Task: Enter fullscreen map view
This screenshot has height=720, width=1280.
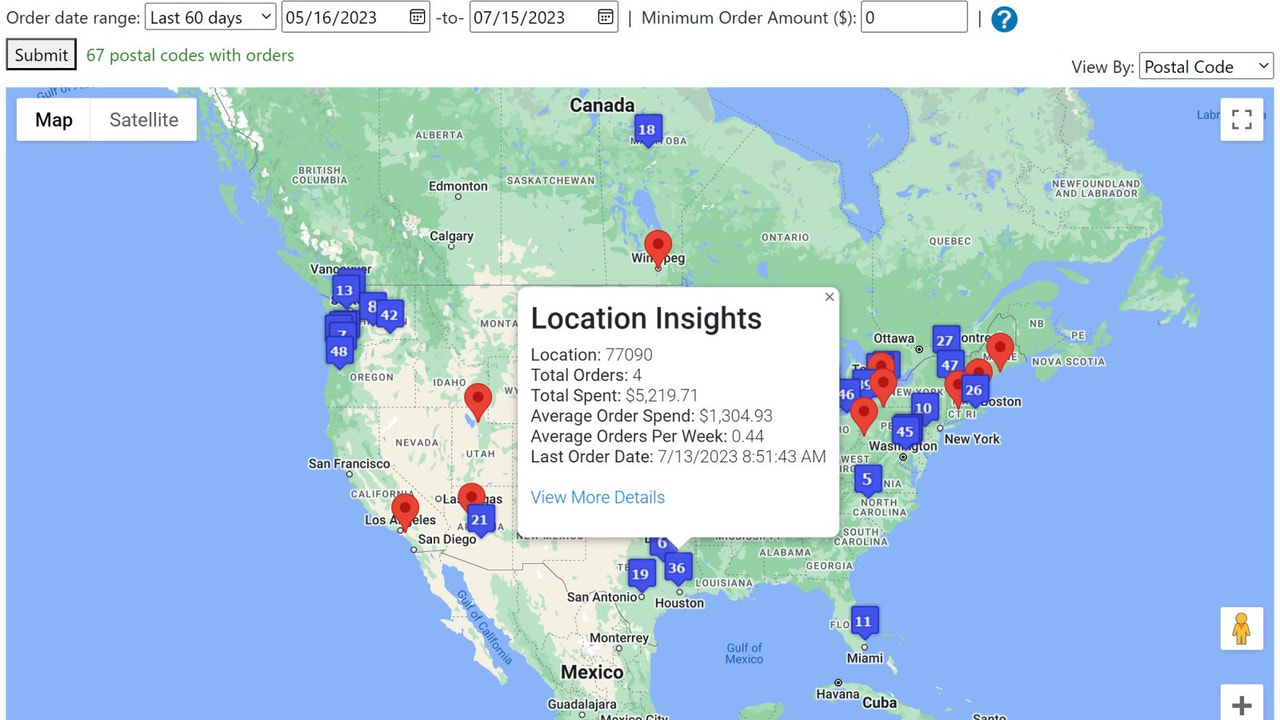Action: click(1241, 119)
